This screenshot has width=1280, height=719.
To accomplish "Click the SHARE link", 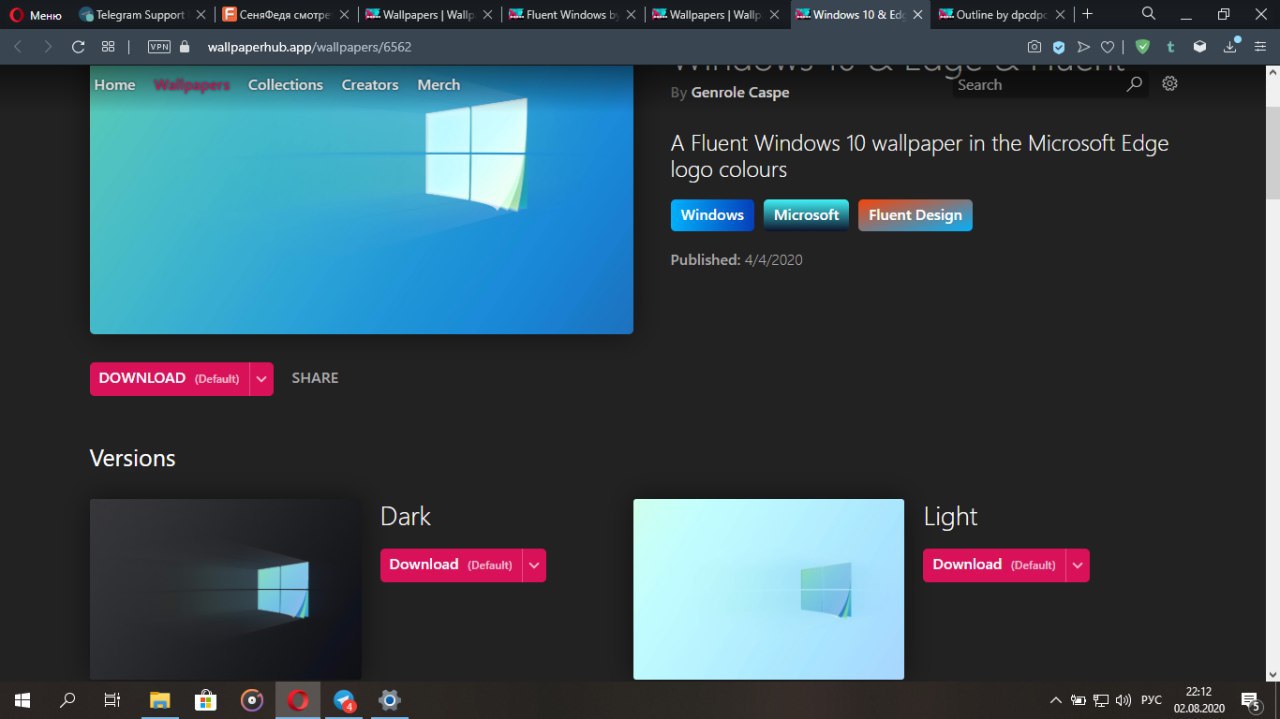I will (x=315, y=378).
